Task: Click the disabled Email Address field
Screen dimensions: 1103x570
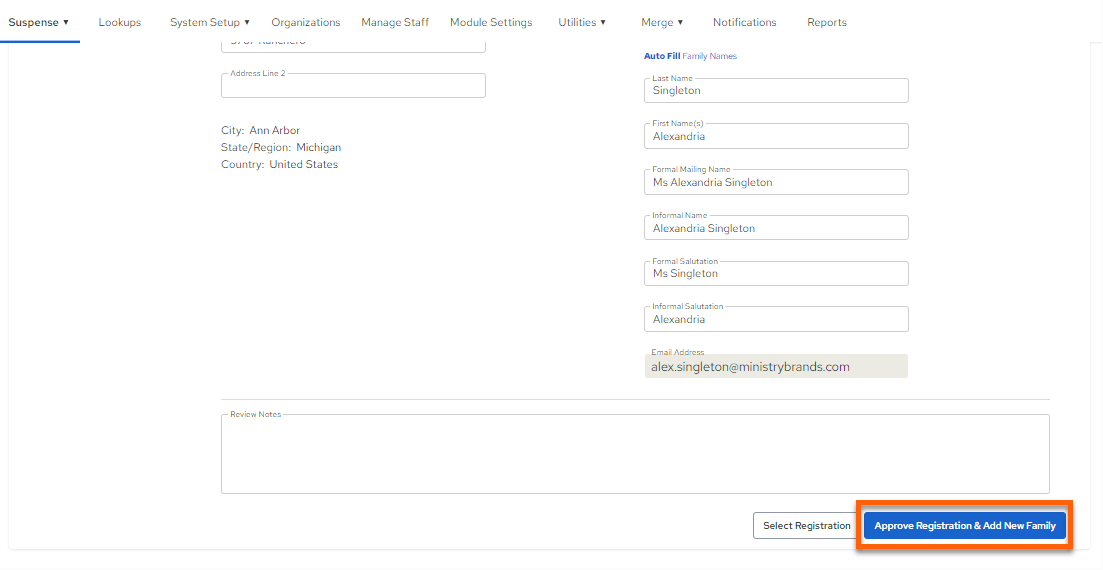Action: pos(776,366)
